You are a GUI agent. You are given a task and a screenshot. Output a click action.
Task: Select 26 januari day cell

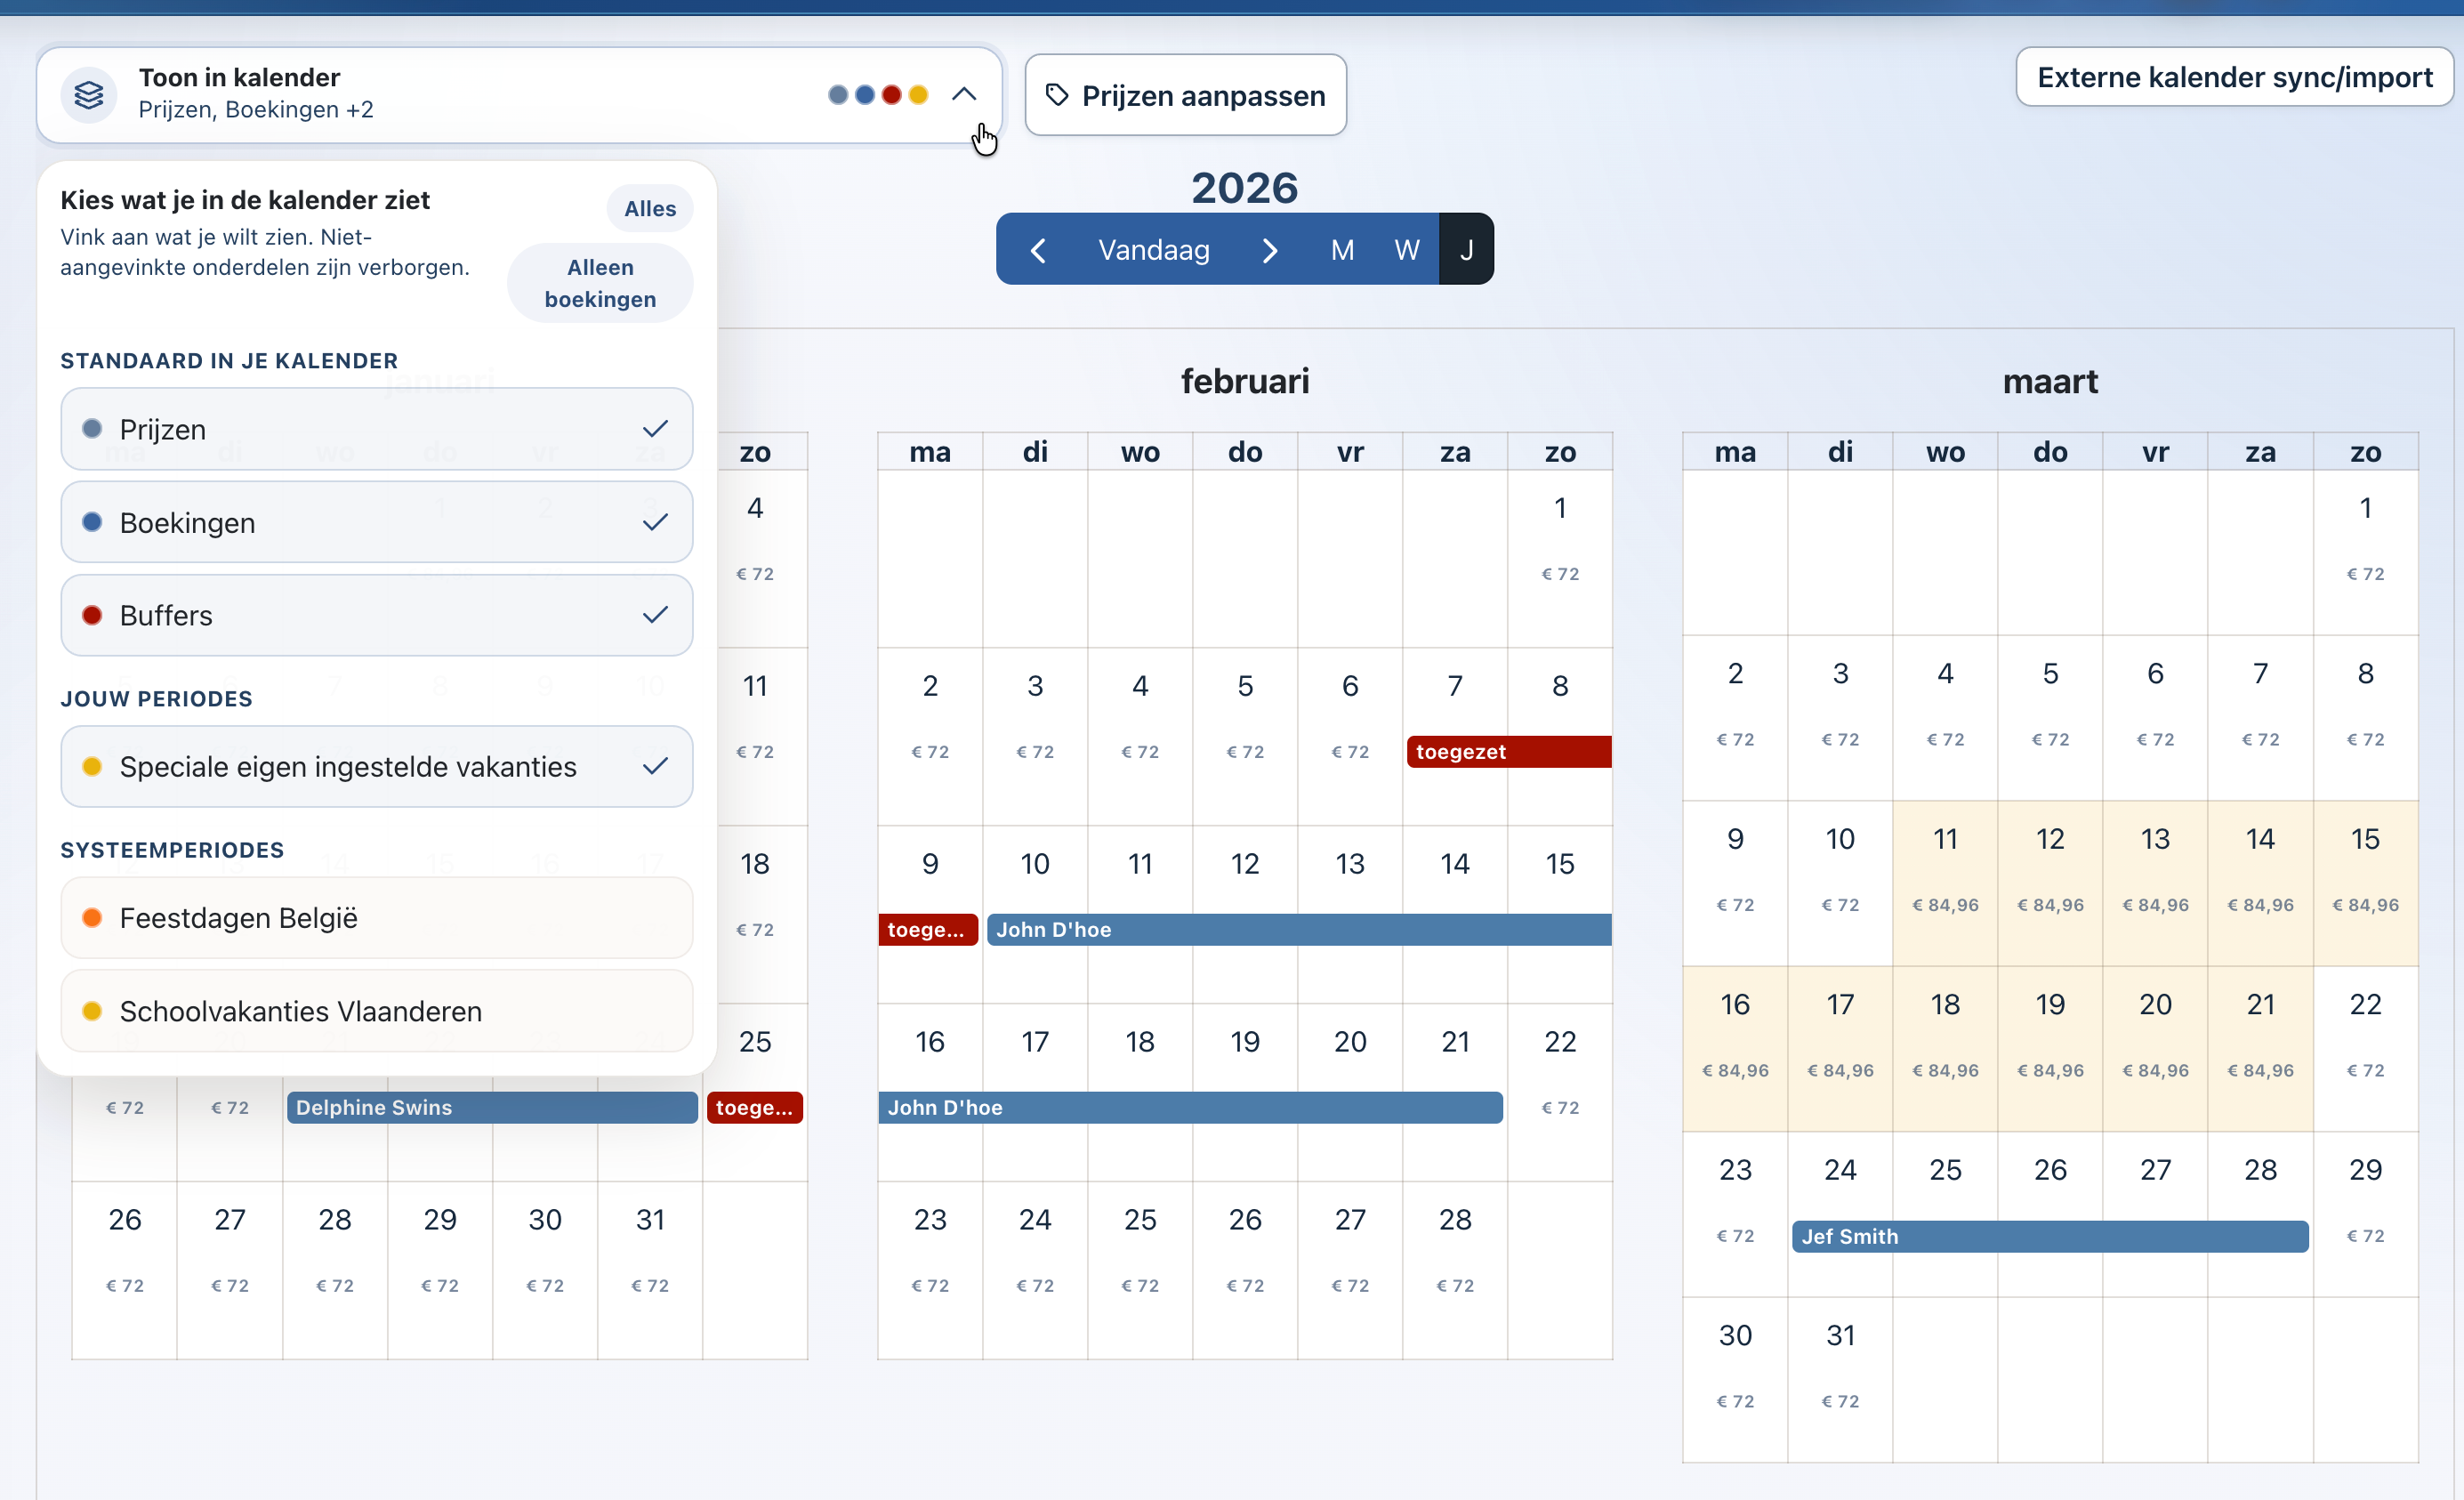click(125, 1270)
